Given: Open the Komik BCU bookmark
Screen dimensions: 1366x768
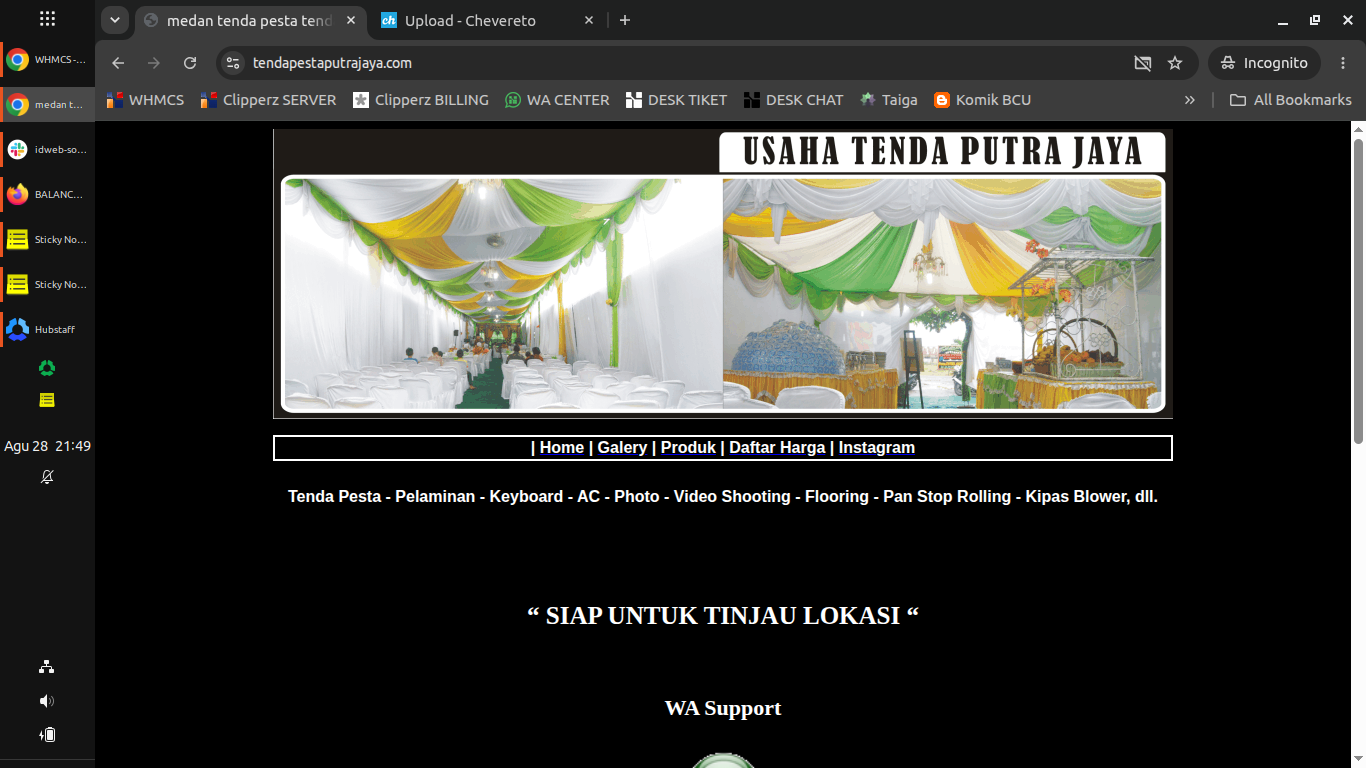Looking at the screenshot, I should (982, 100).
